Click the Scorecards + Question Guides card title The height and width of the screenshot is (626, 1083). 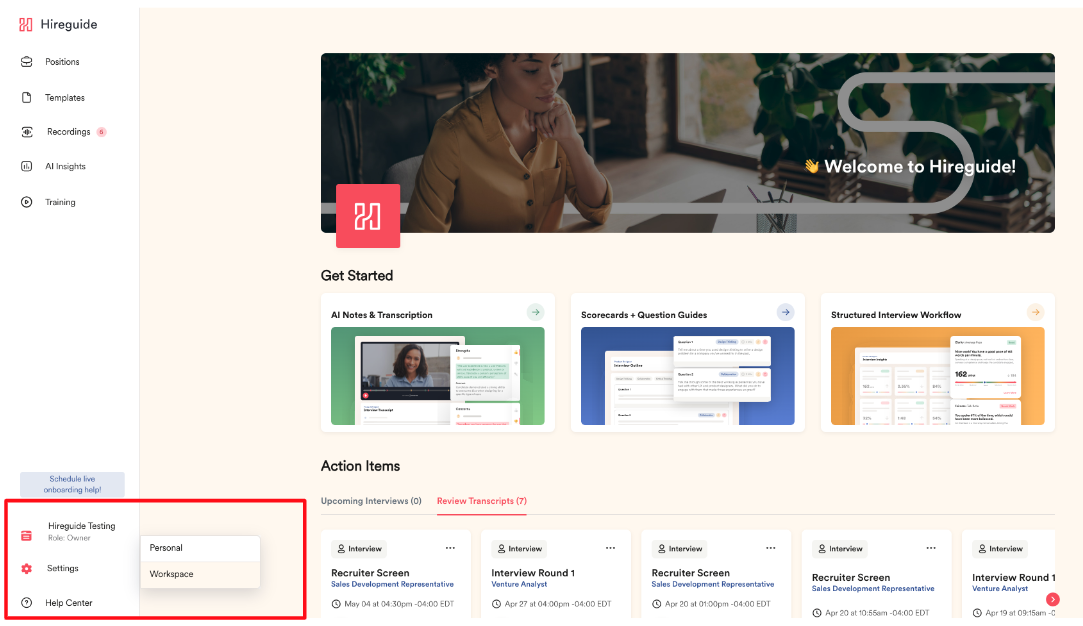644,315
